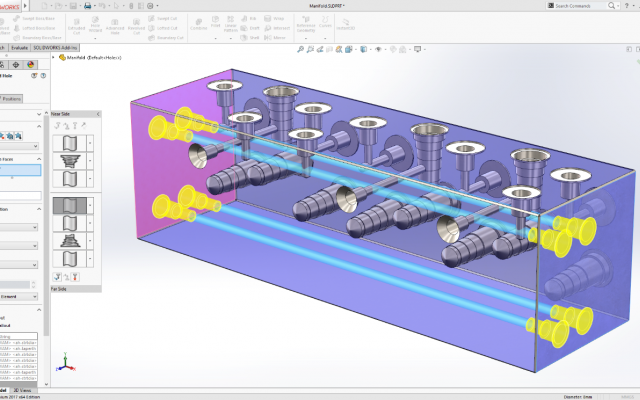Click the Advanced Hole tool

coord(115,27)
